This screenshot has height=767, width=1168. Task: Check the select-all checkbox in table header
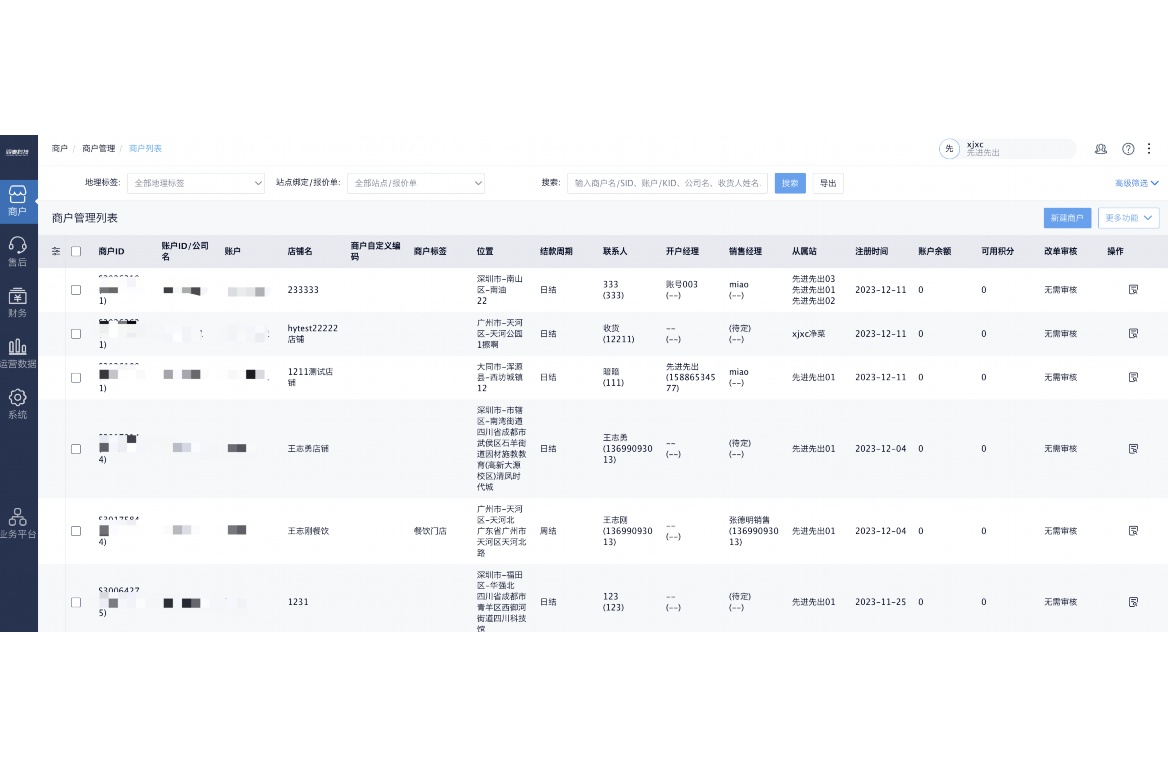(76, 251)
